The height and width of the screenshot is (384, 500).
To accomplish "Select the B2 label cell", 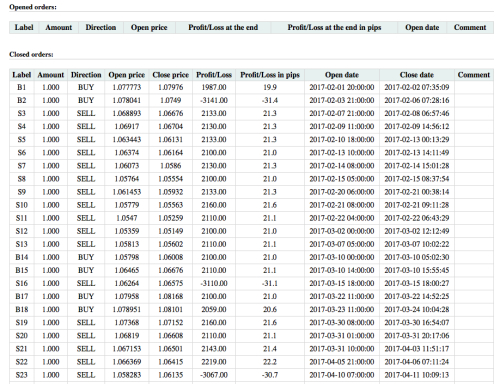I will point(22,100).
